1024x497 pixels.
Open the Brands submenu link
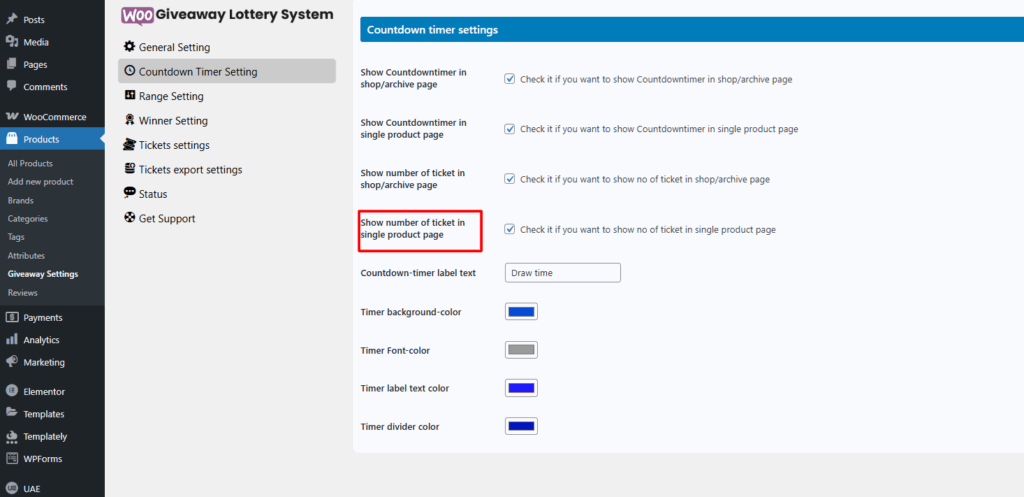[20, 200]
